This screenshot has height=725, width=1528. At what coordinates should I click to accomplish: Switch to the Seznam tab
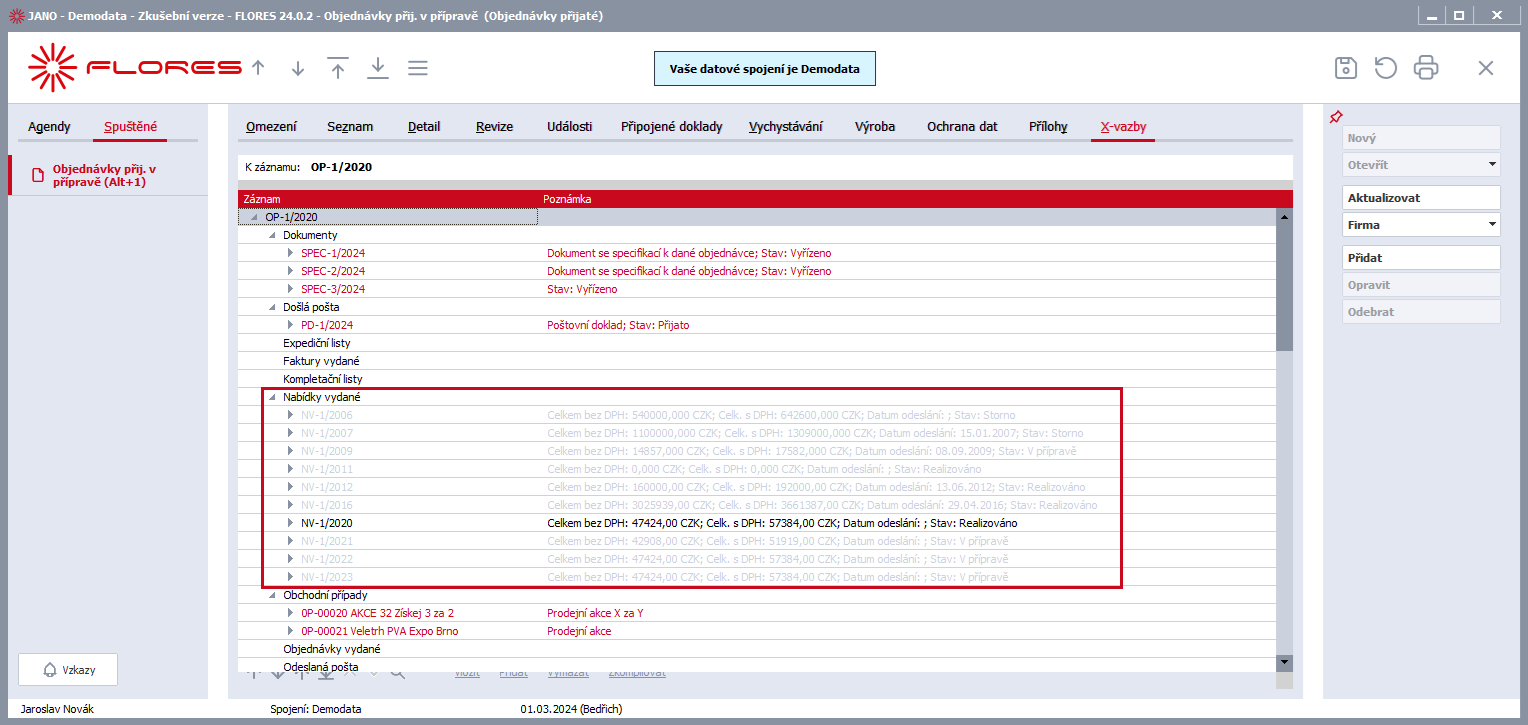coord(350,127)
